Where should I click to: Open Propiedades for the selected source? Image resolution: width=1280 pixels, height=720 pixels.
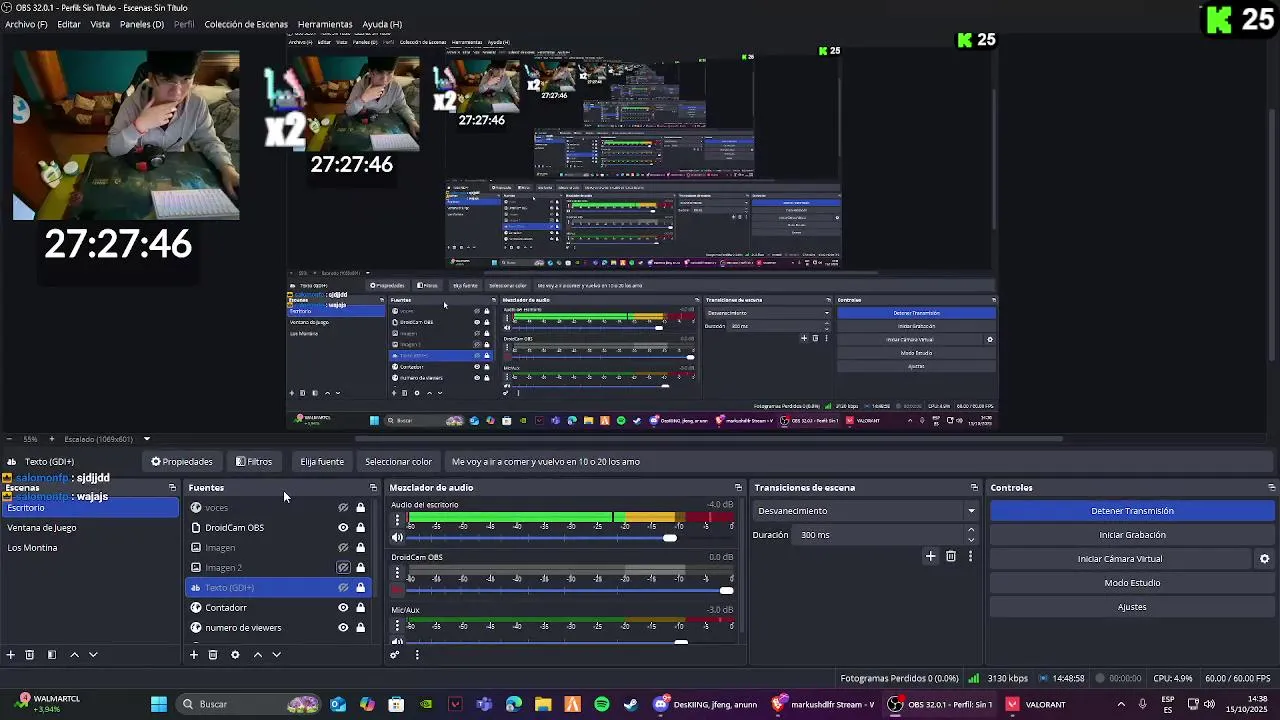coord(182,462)
